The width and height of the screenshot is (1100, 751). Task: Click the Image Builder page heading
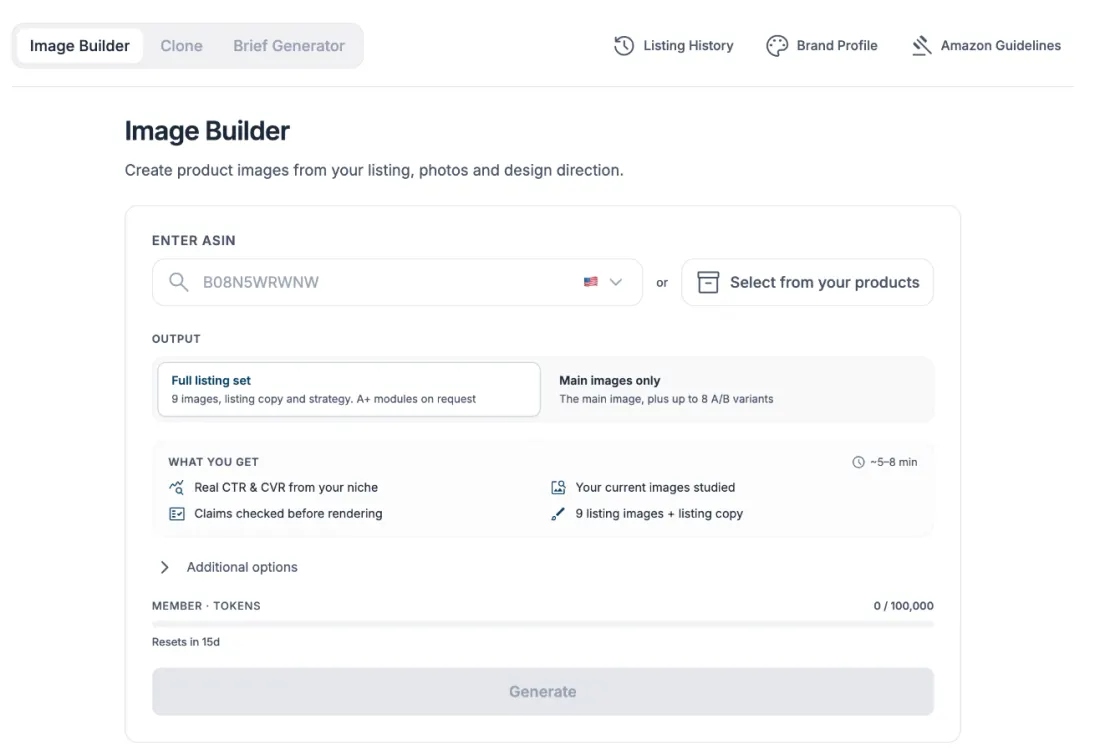pyautogui.click(x=207, y=131)
